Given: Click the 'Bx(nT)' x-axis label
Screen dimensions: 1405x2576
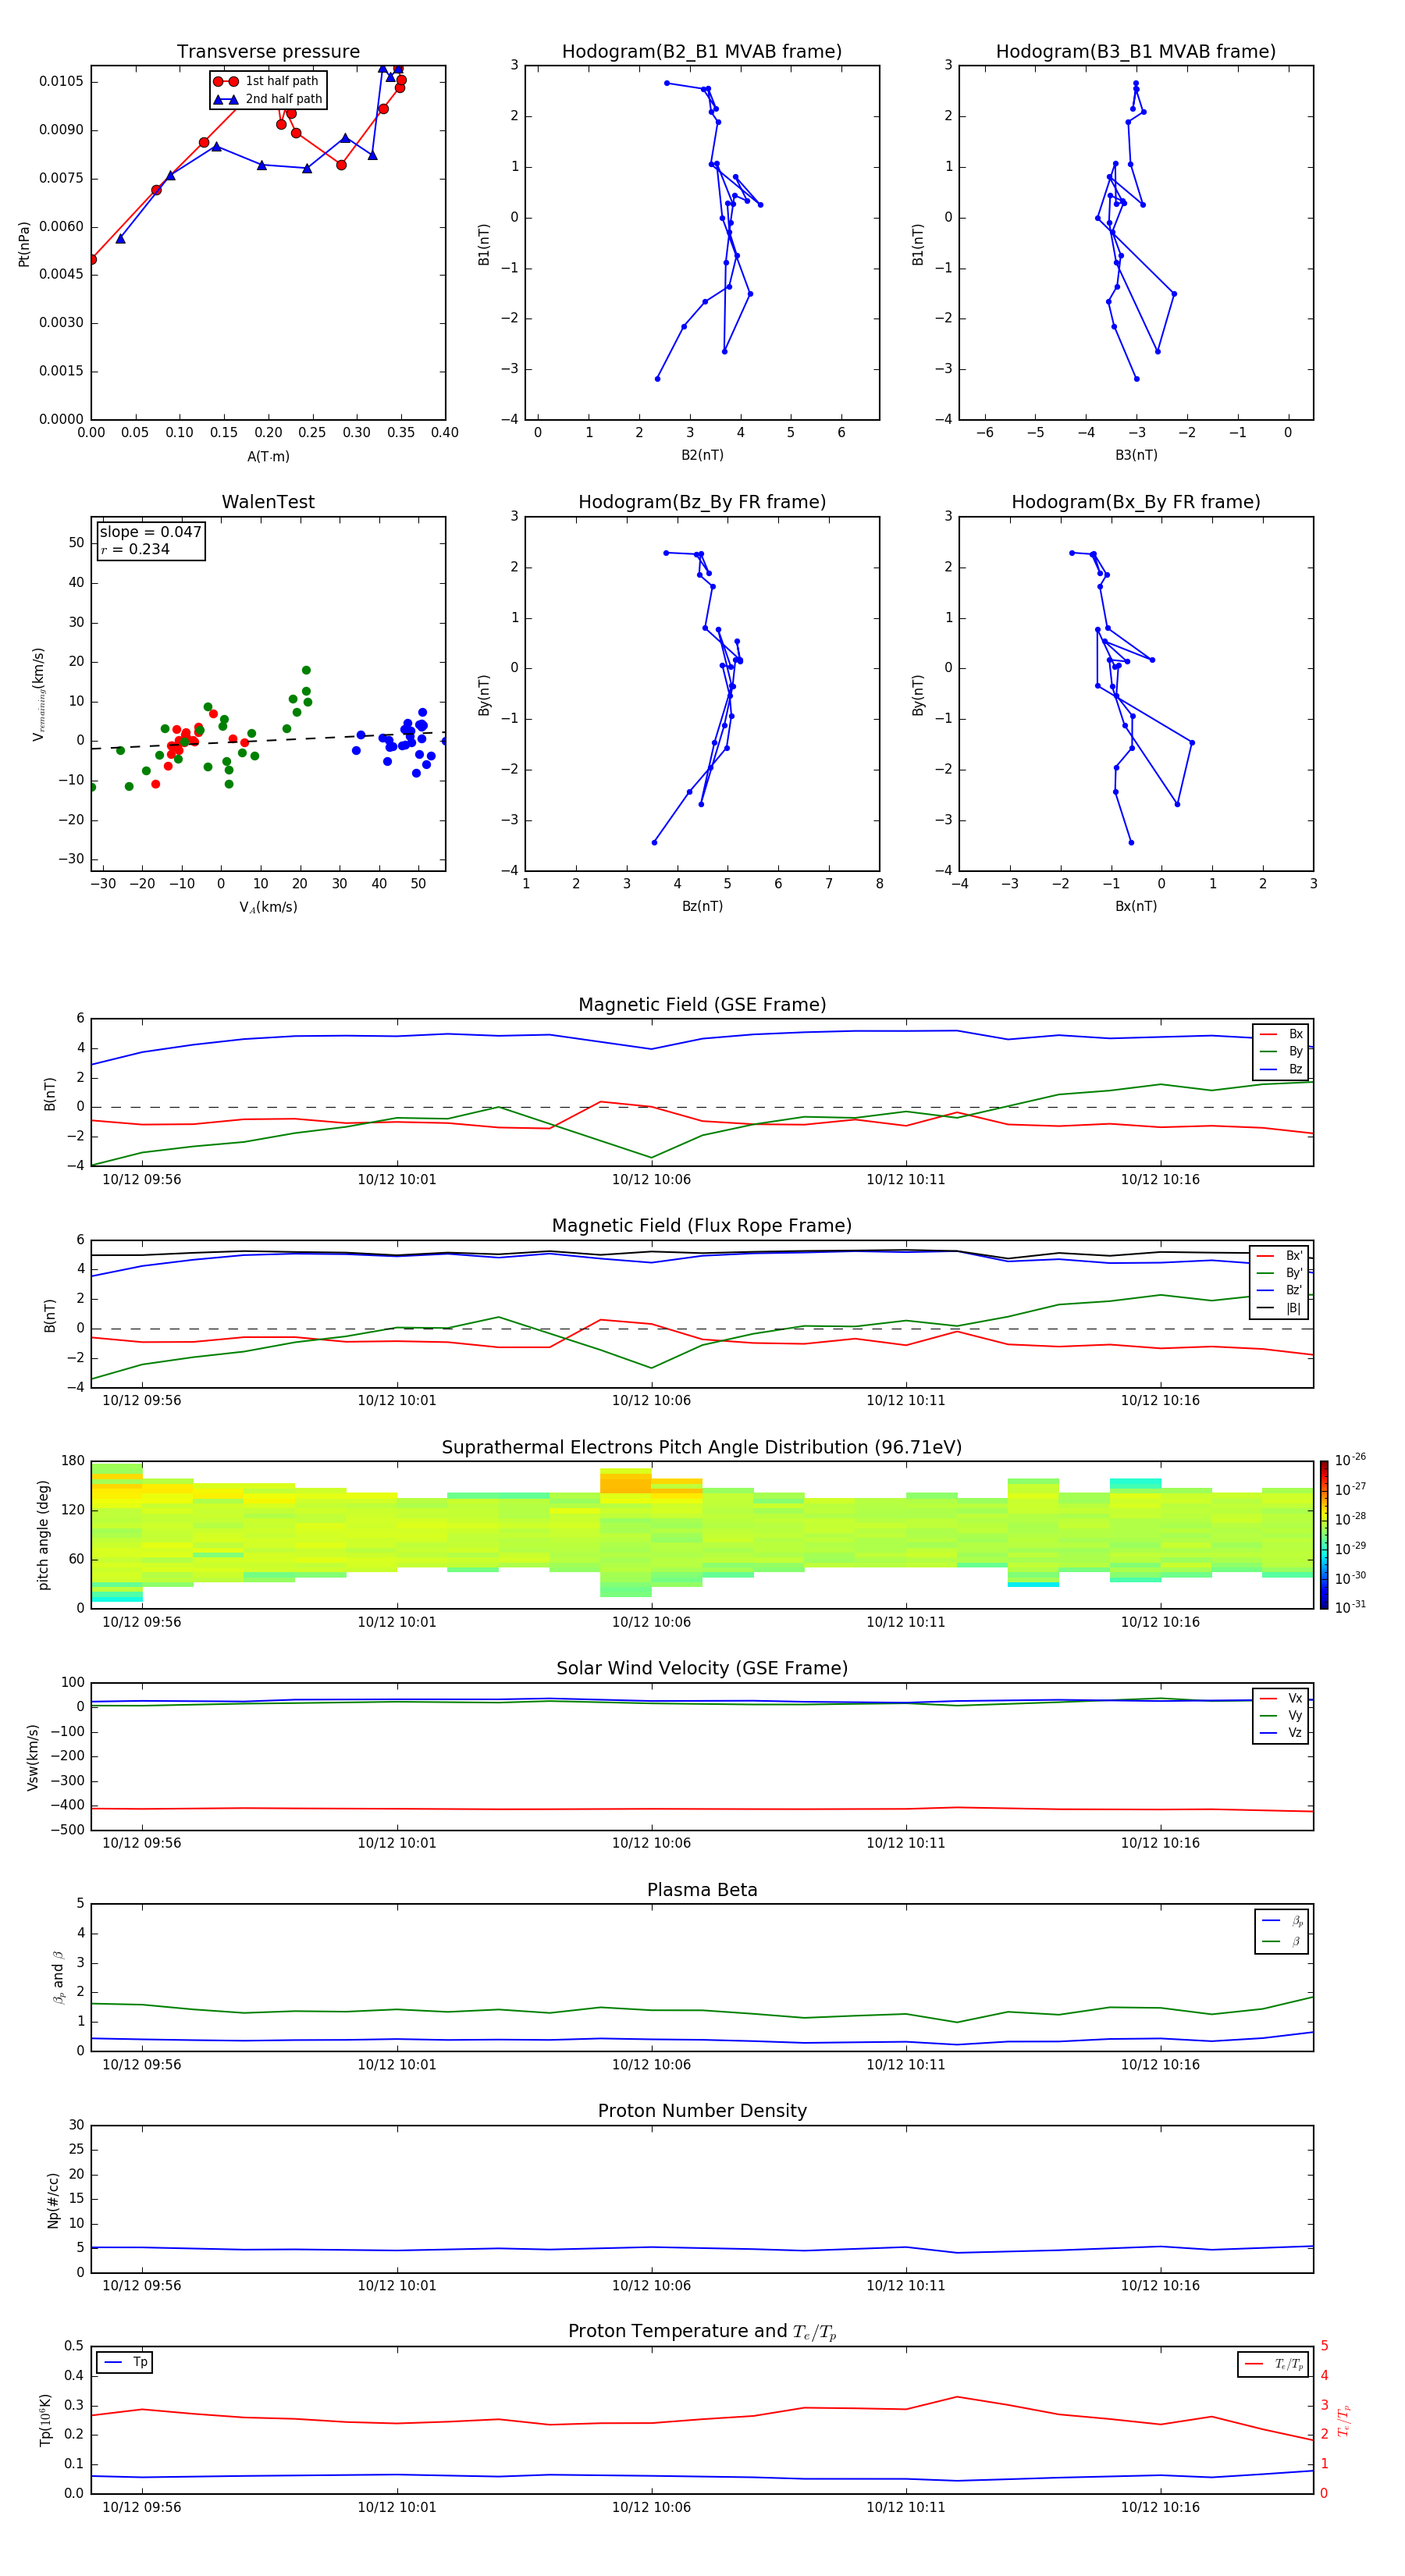Looking at the screenshot, I should tap(1136, 906).
